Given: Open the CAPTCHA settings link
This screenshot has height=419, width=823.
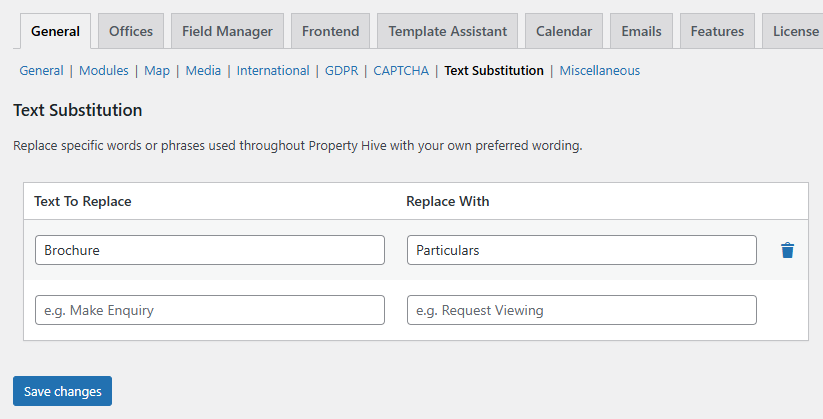Looking at the screenshot, I should point(401,70).
